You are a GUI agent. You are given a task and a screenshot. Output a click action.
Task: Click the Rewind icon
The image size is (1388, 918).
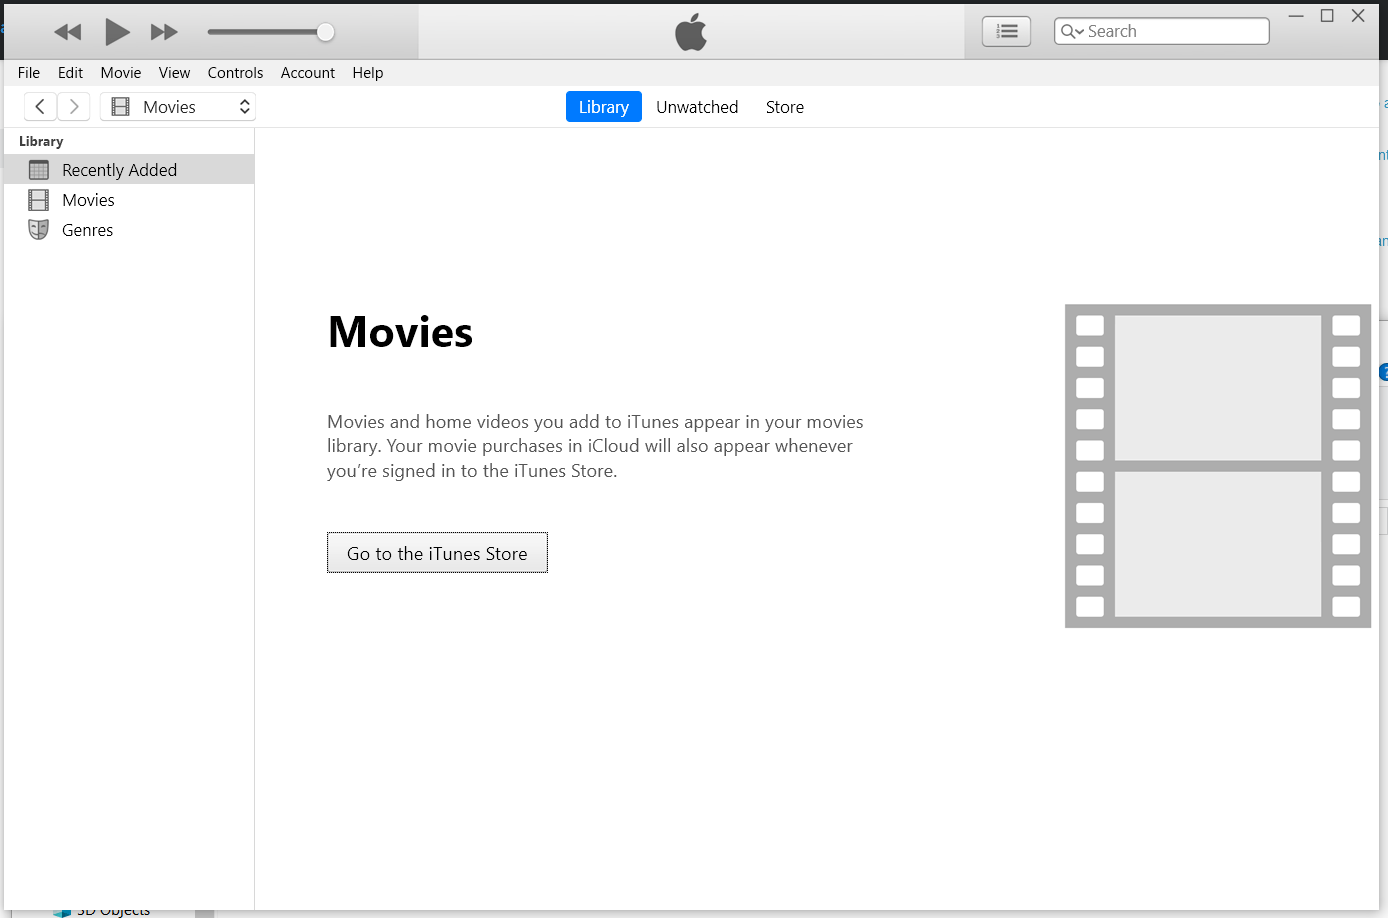point(67,31)
